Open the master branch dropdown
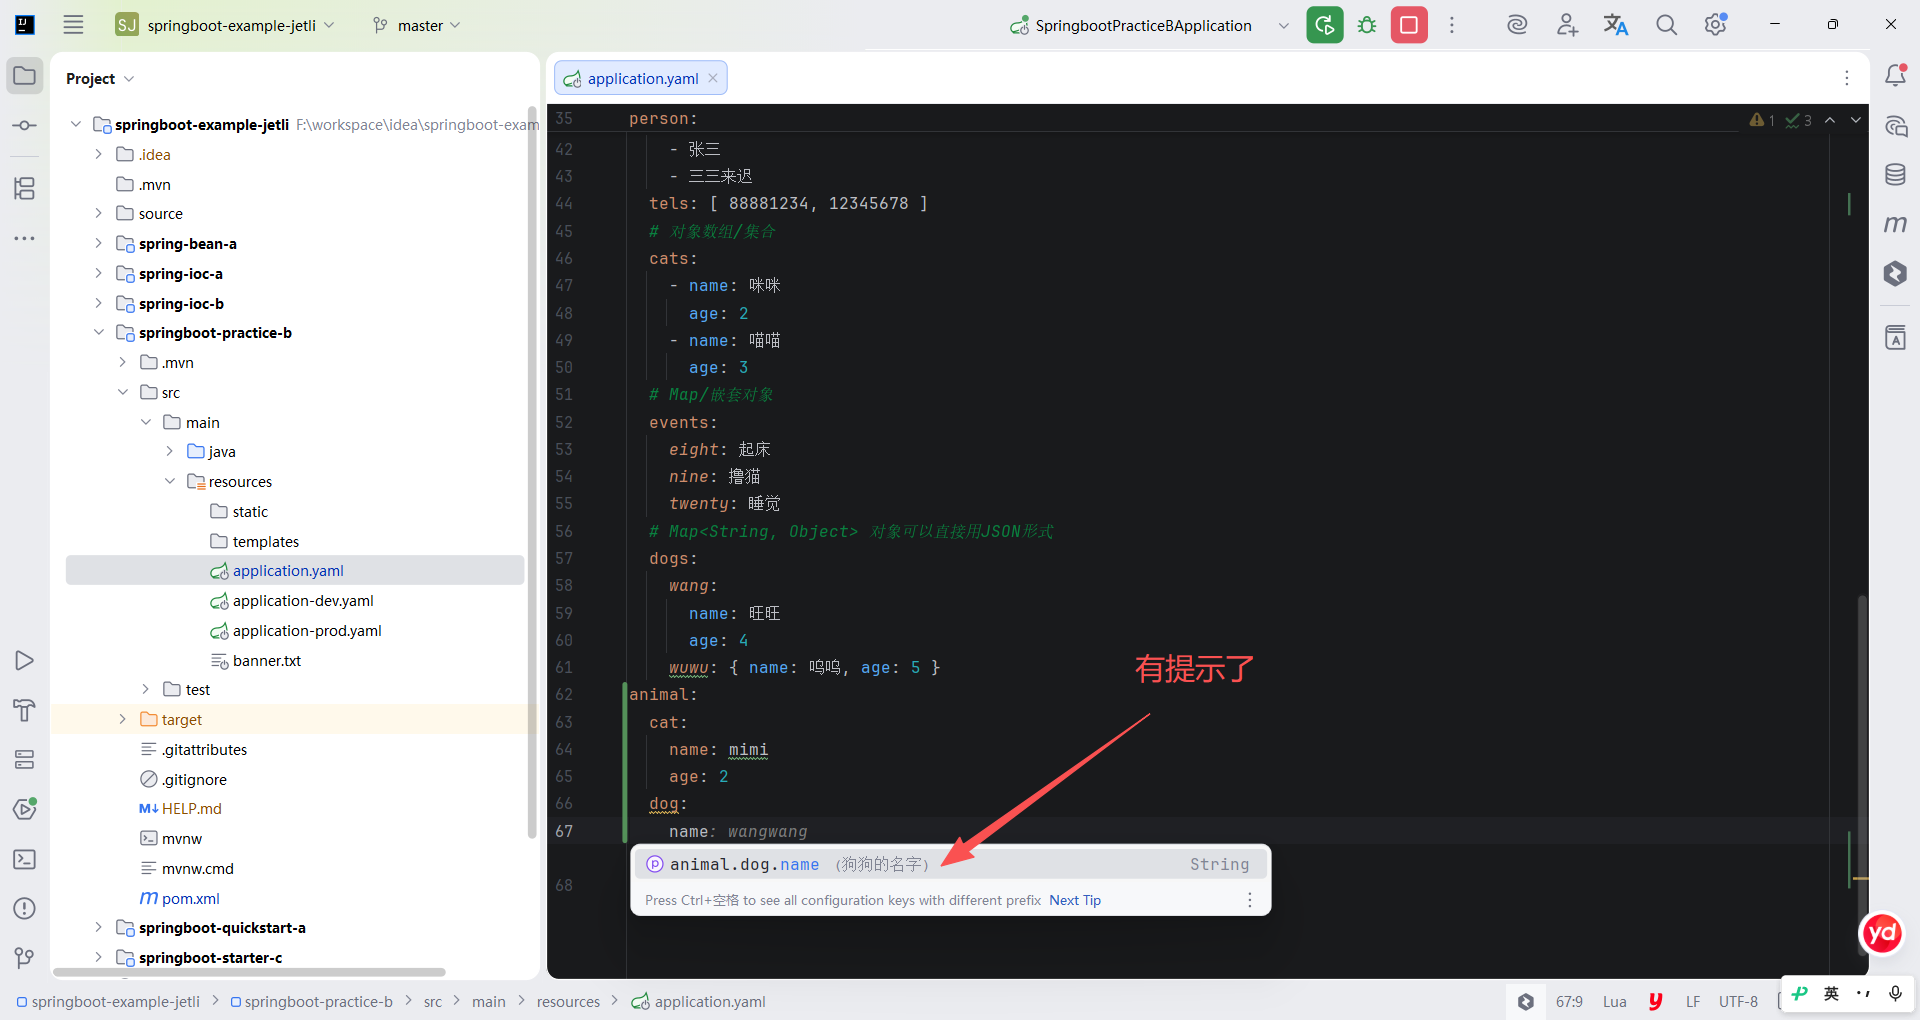1920x1020 pixels. (x=416, y=25)
